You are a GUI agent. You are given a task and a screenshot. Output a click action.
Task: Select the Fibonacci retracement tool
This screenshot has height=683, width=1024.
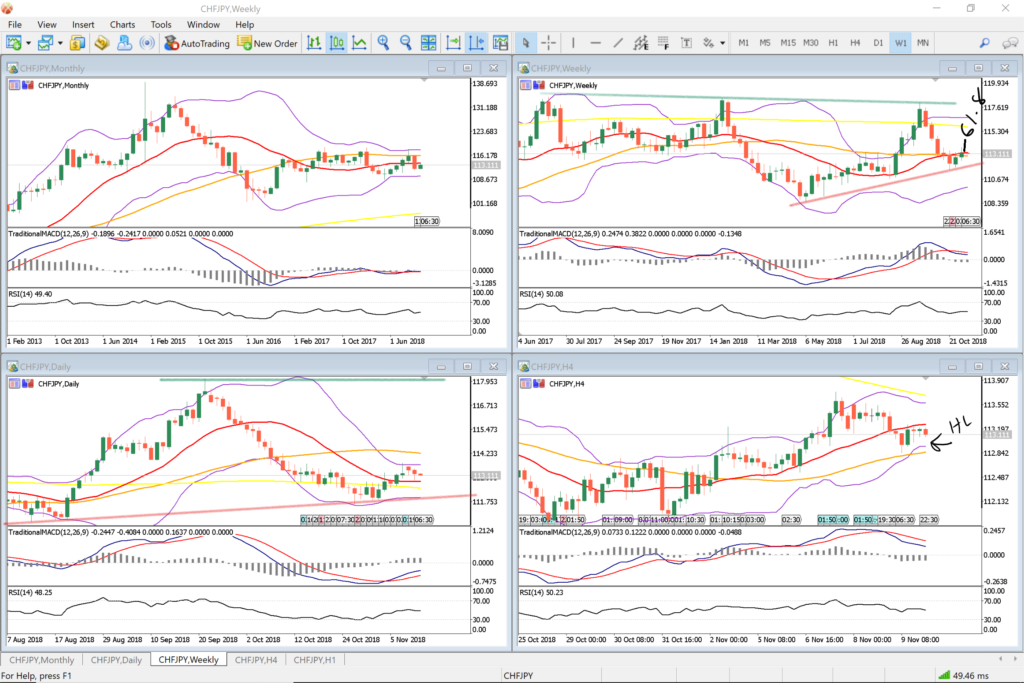665,43
